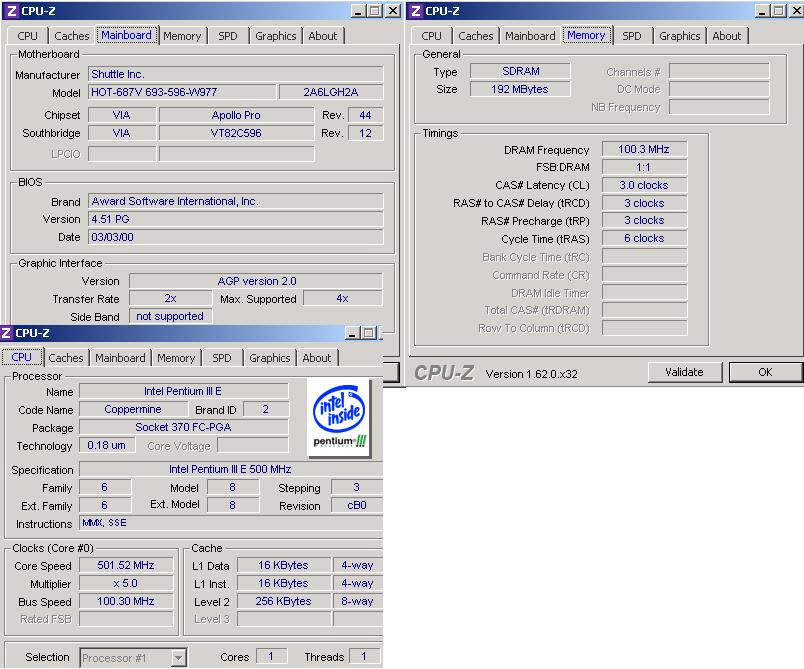Click the BIOS version 4.51 PG

[x=235, y=219]
